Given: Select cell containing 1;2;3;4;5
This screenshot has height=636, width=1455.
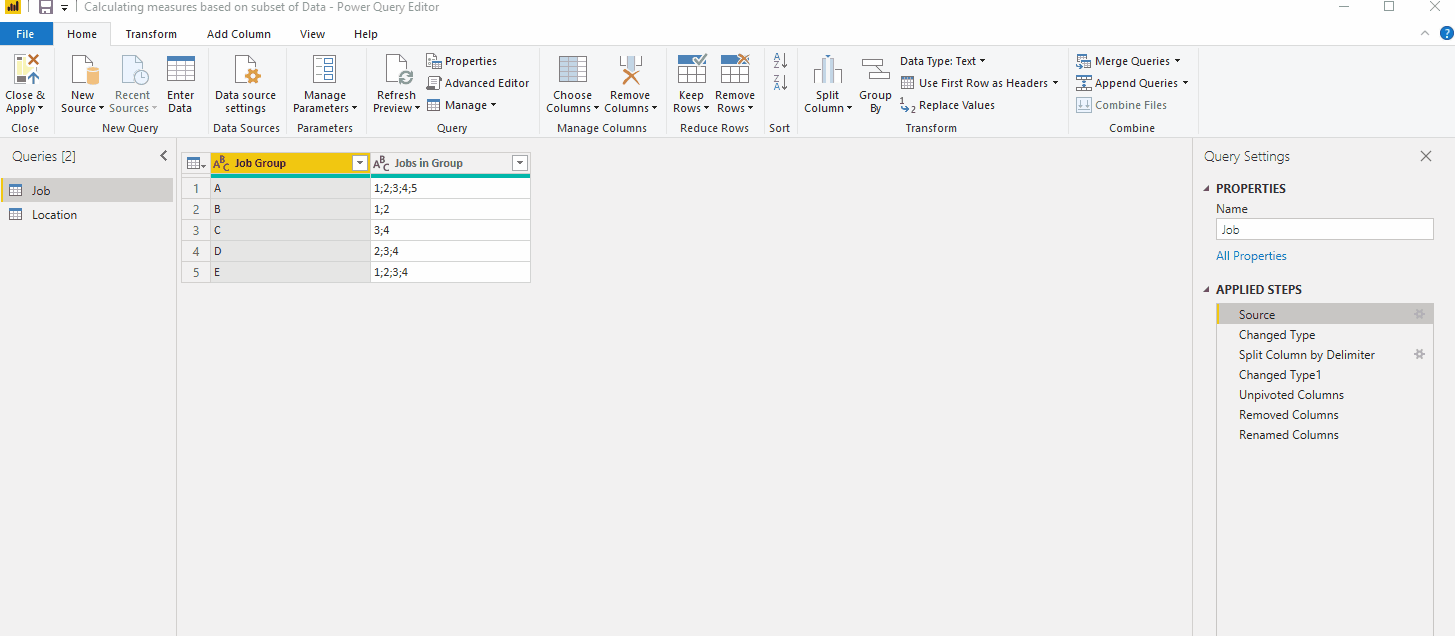Looking at the screenshot, I should pos(450,188).
